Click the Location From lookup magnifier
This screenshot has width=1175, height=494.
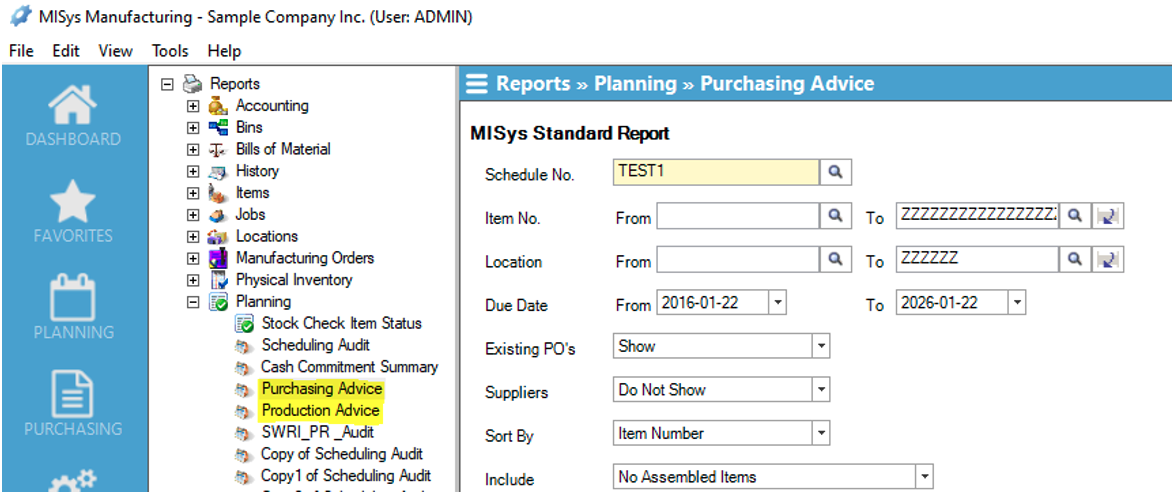pos(836,260)
